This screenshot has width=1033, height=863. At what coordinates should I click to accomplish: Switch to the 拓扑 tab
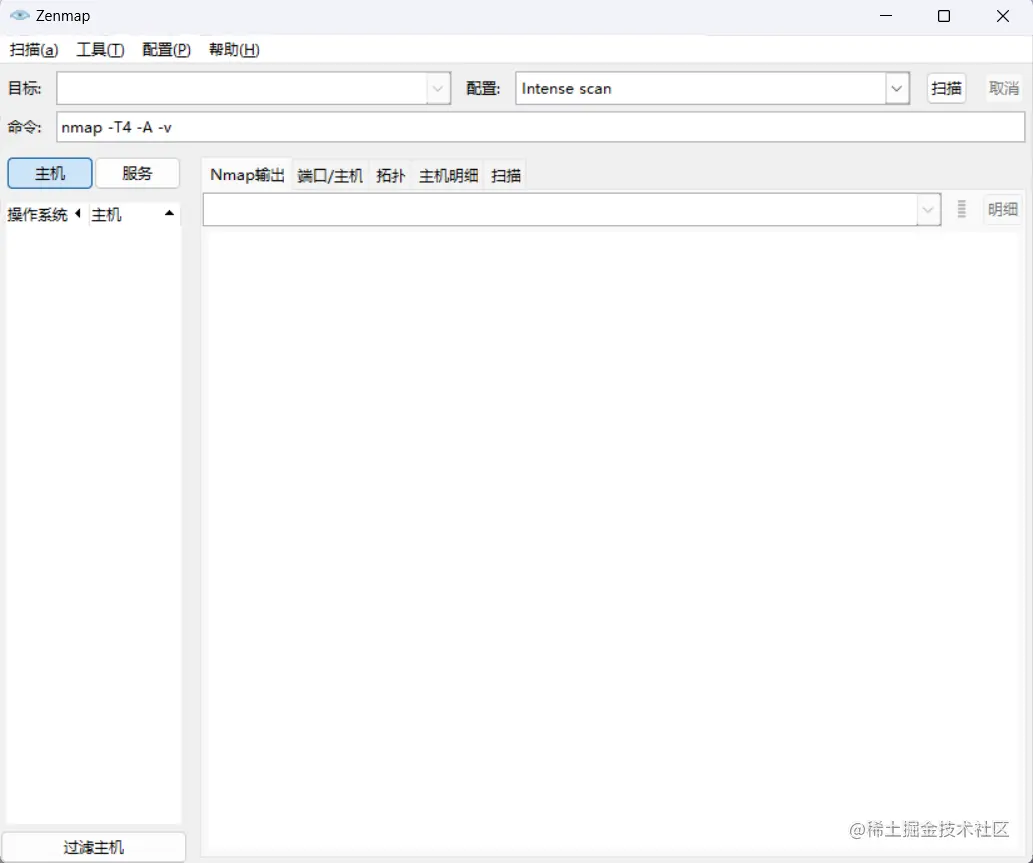(x=390, y=175)
